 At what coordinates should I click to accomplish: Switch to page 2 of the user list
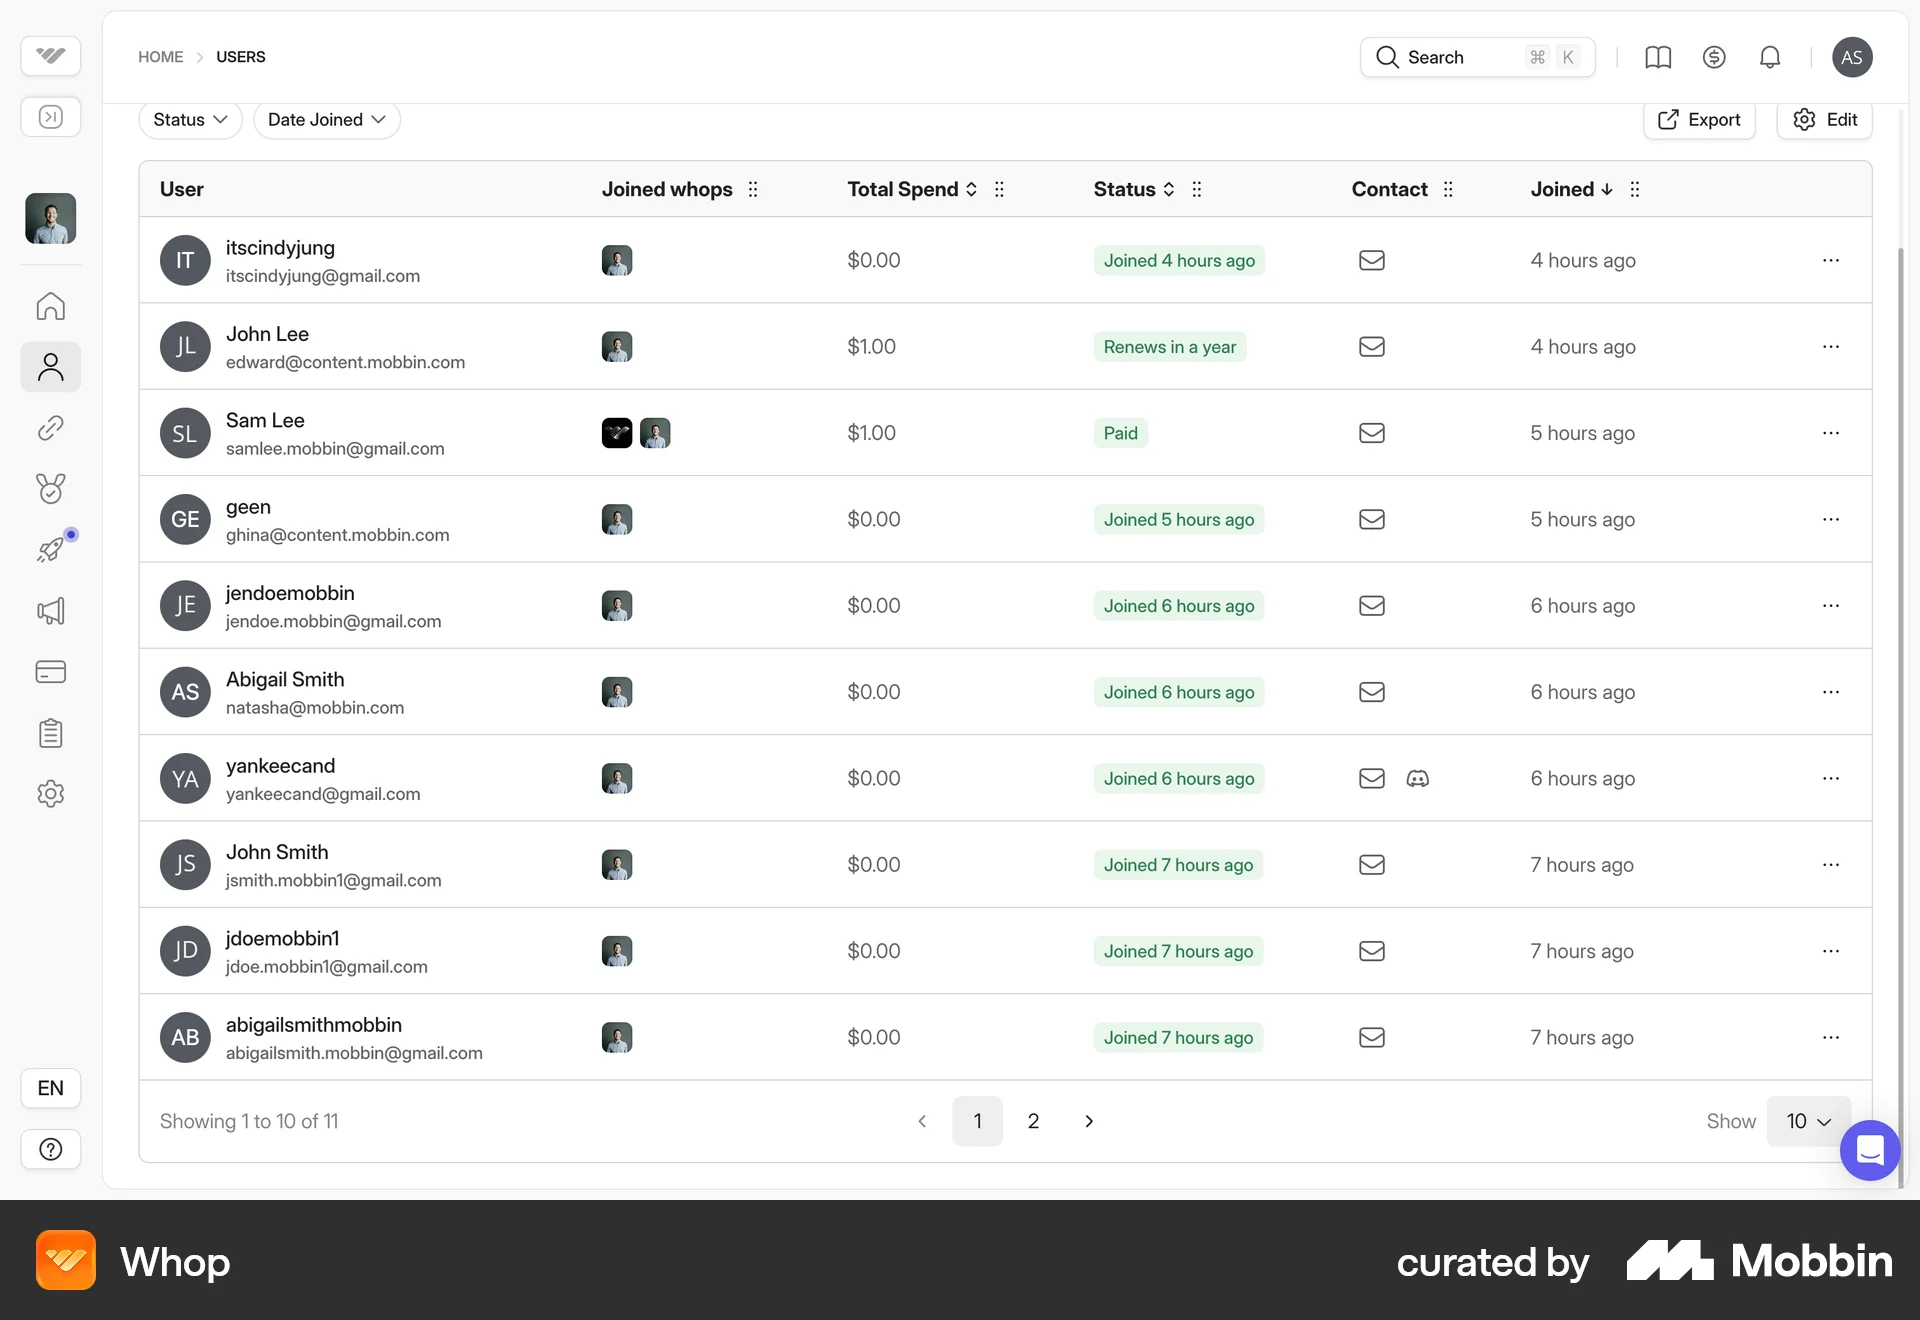pos(1034,1121)
